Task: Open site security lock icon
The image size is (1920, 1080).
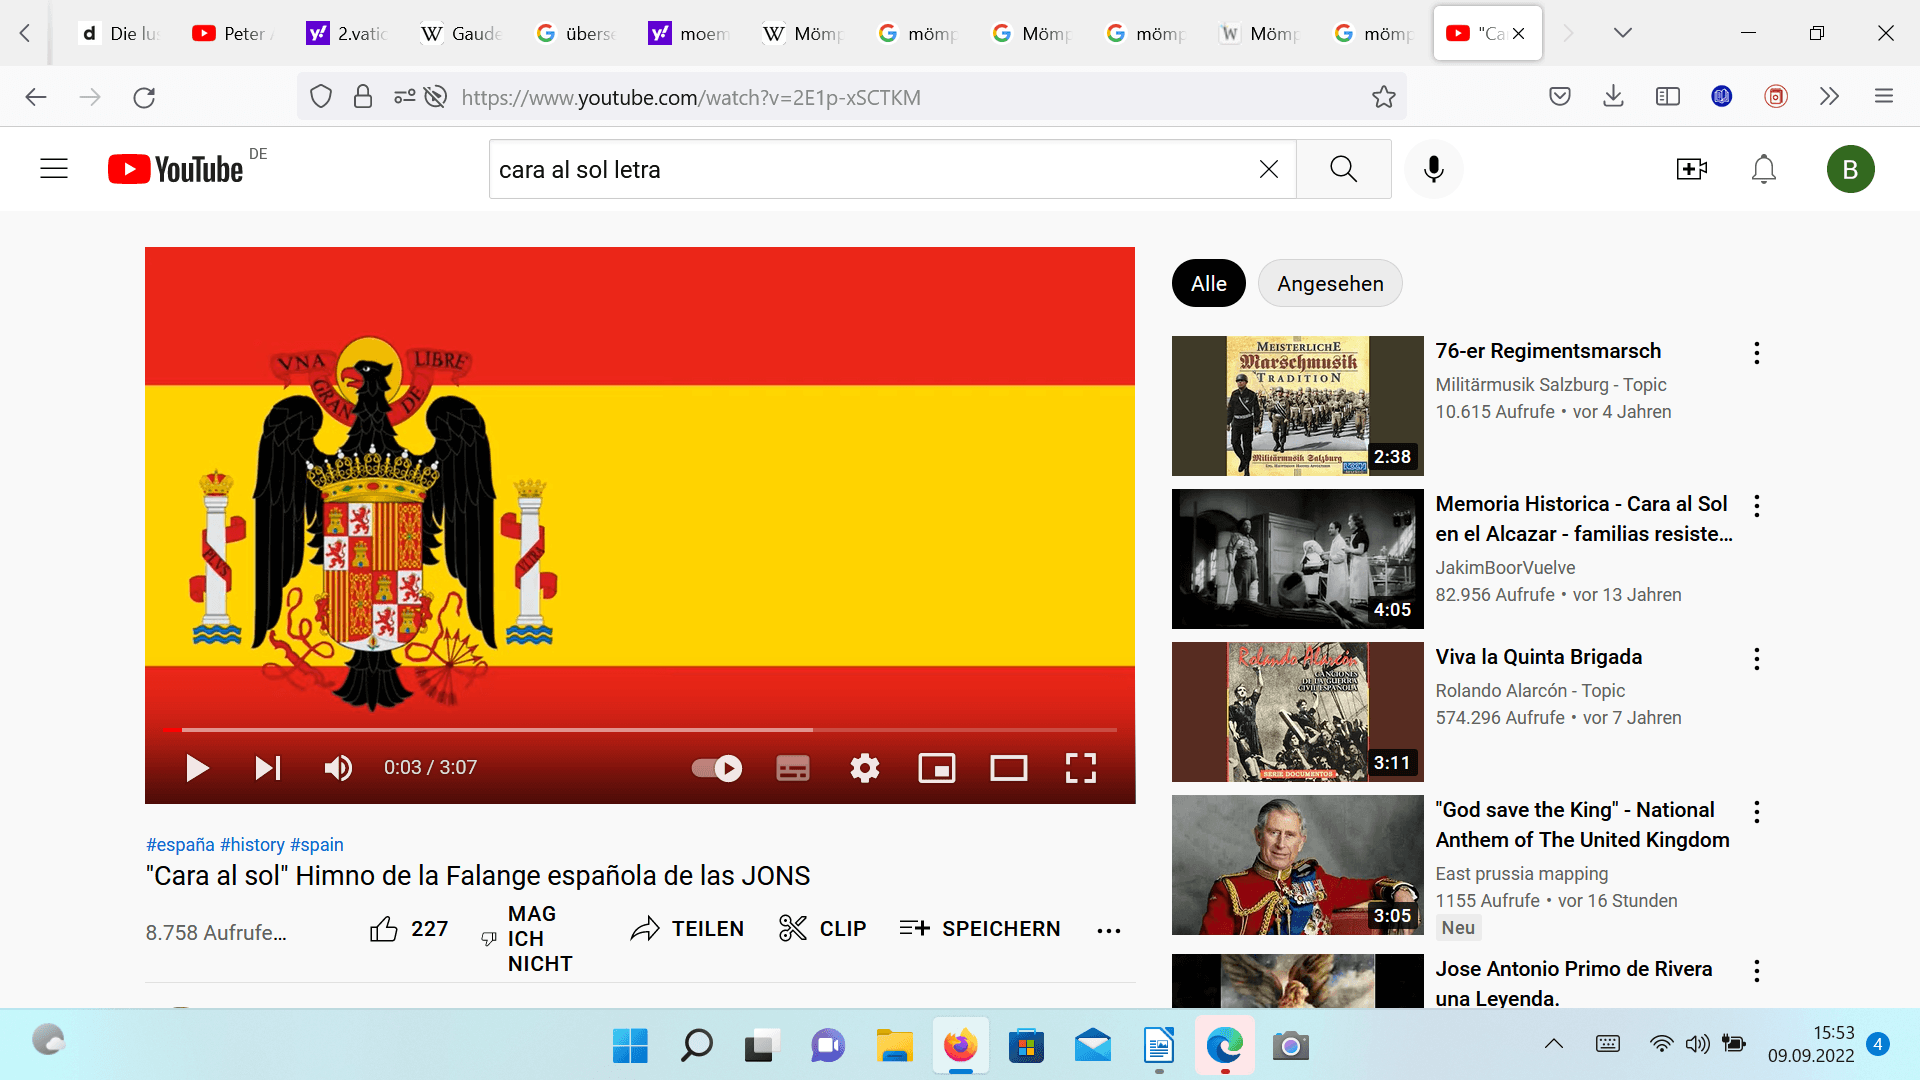Action: 363,97
